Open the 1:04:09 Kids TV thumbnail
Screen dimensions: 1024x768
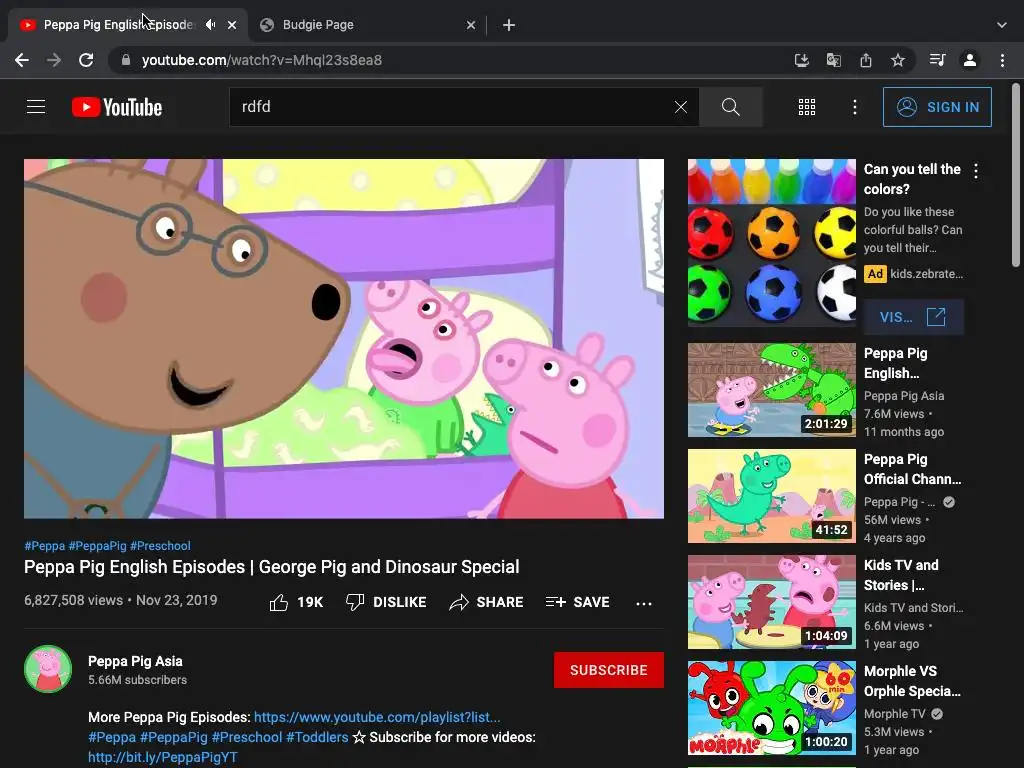point(772,602)
